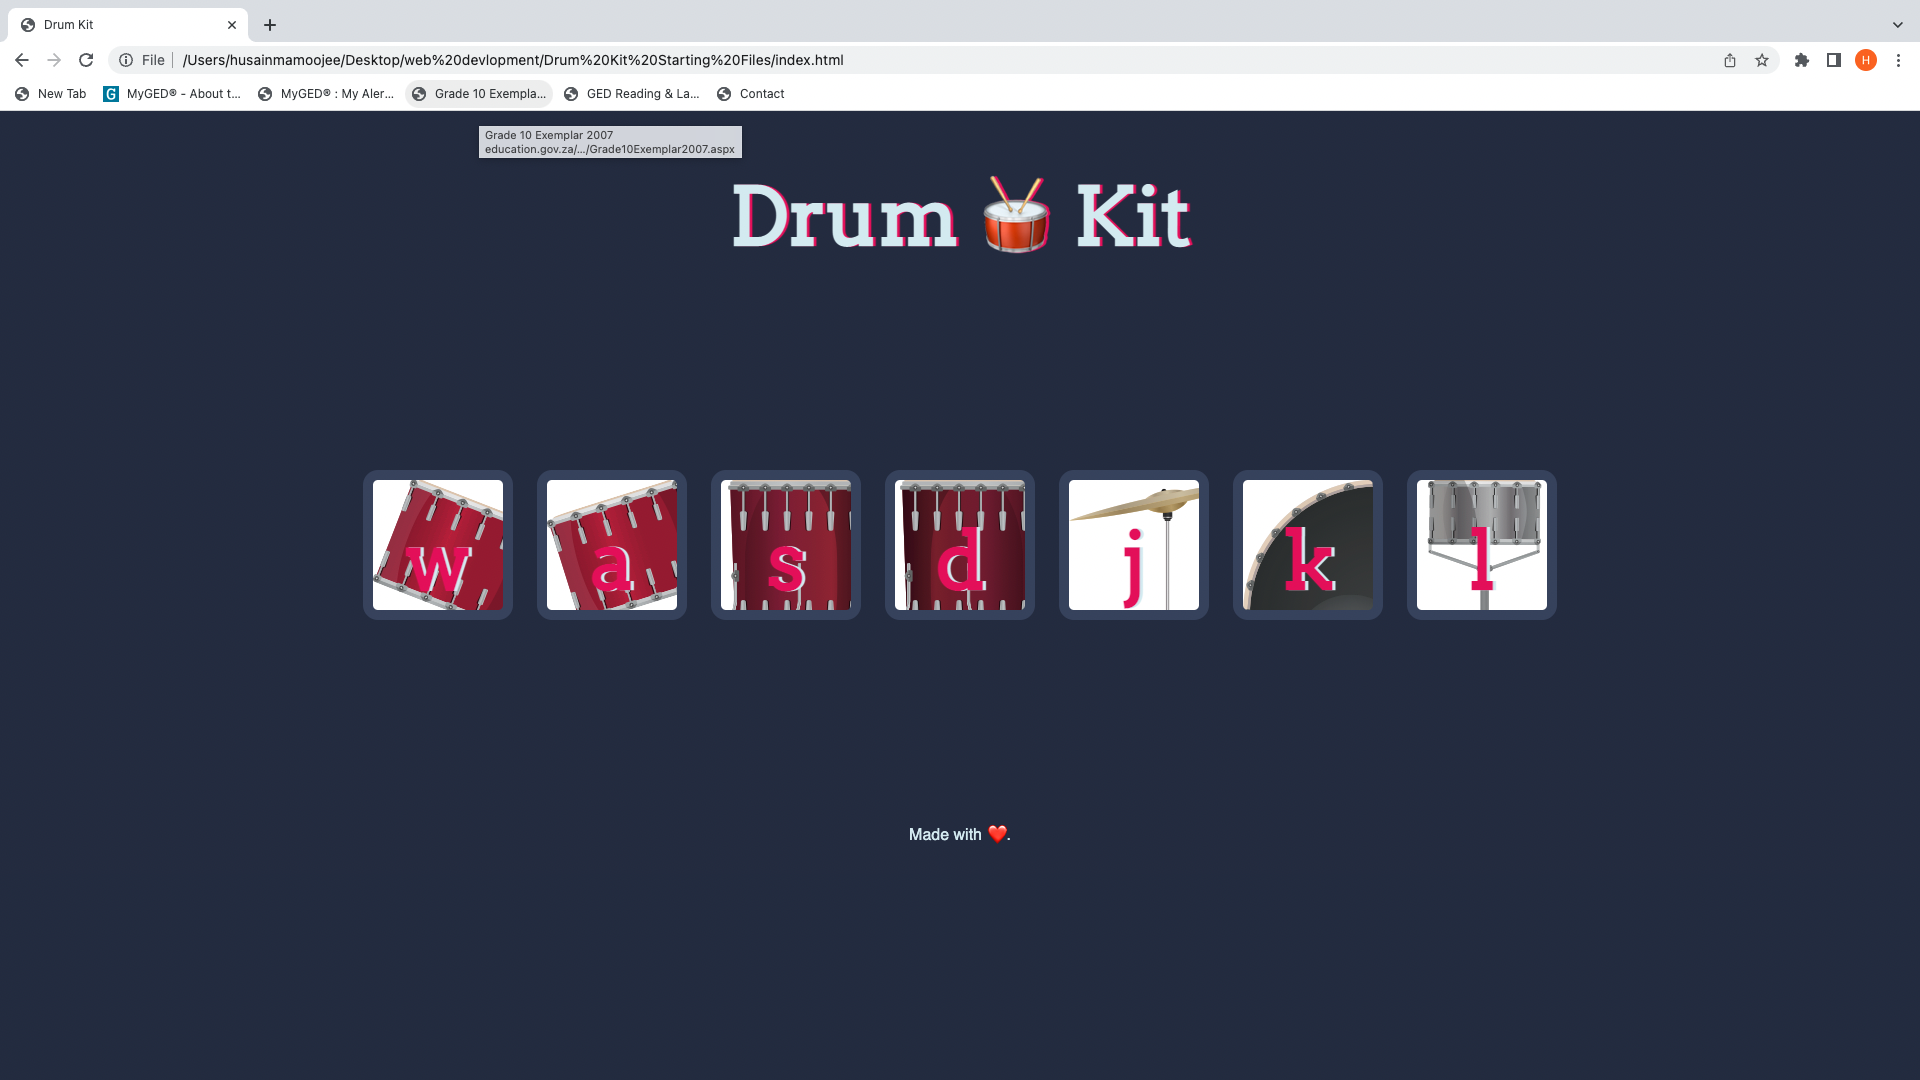Hit the 'l' snare drum button
This screenshot has width=1920, height=1080.
pos(1482,545)
